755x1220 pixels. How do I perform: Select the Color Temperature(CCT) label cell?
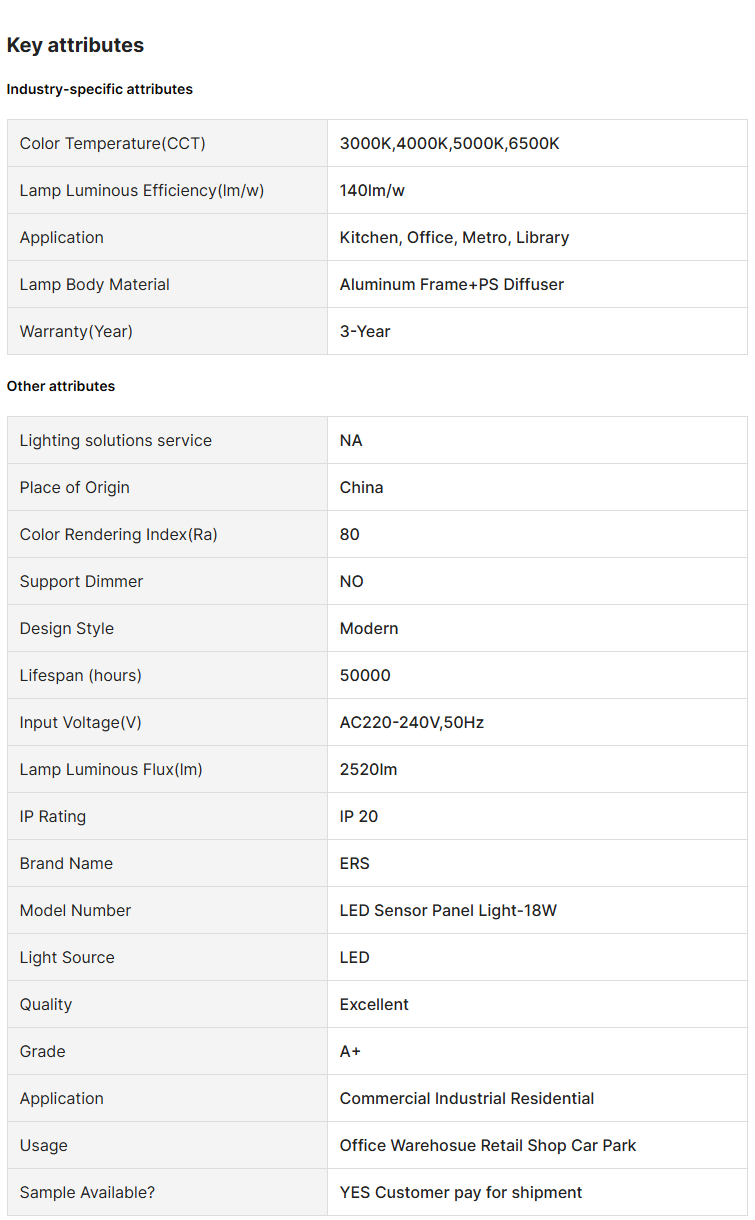click(x=113, y=143)
